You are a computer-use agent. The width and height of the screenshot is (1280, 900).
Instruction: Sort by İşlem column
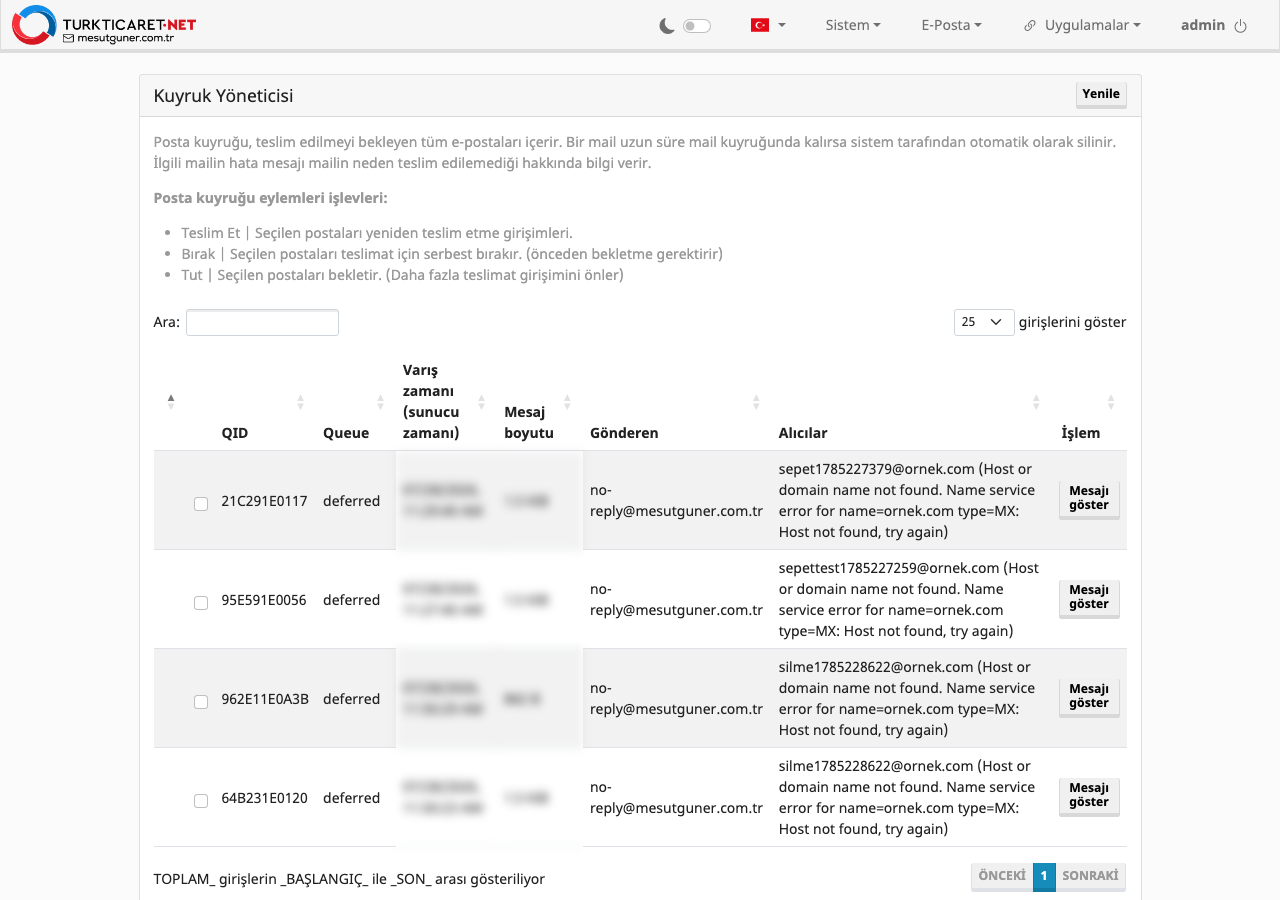click(1088, 402)
